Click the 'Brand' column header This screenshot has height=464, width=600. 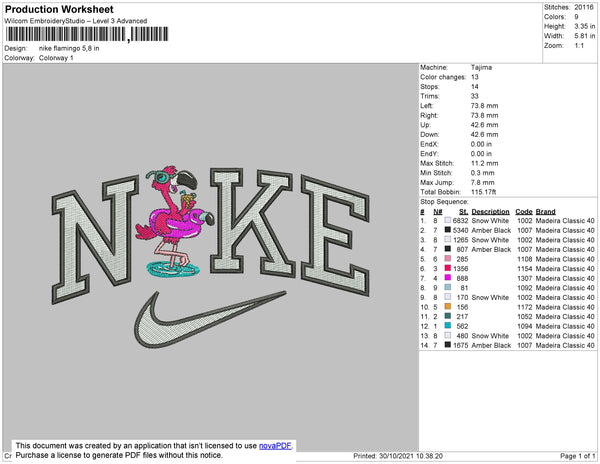(546, 212)
